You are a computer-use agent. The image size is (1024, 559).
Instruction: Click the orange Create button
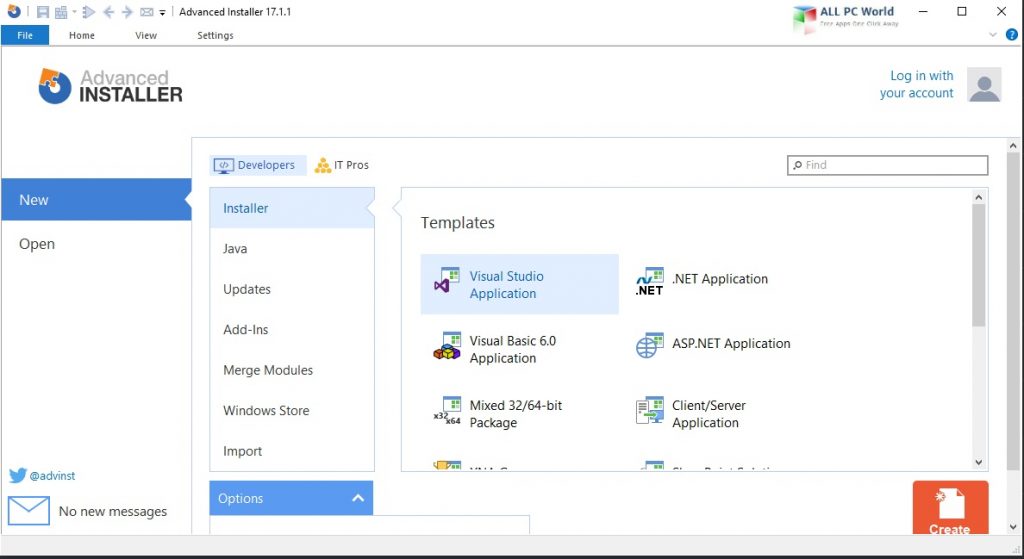[950, 508]
